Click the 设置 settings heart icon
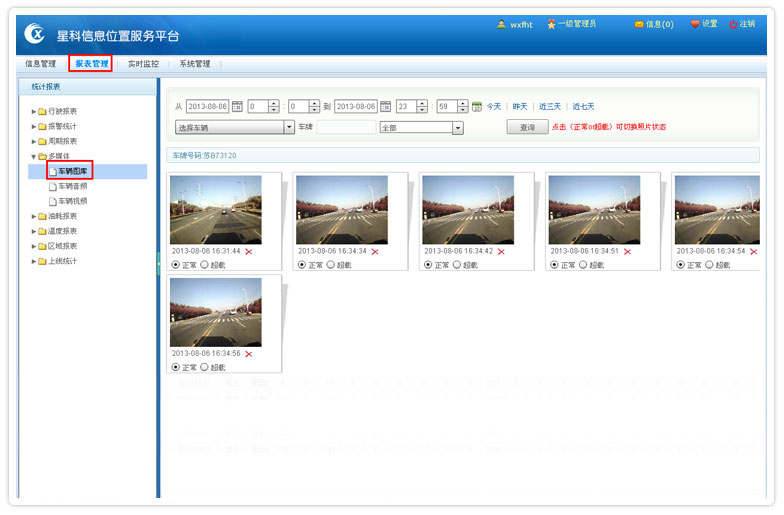 (695, 24)
